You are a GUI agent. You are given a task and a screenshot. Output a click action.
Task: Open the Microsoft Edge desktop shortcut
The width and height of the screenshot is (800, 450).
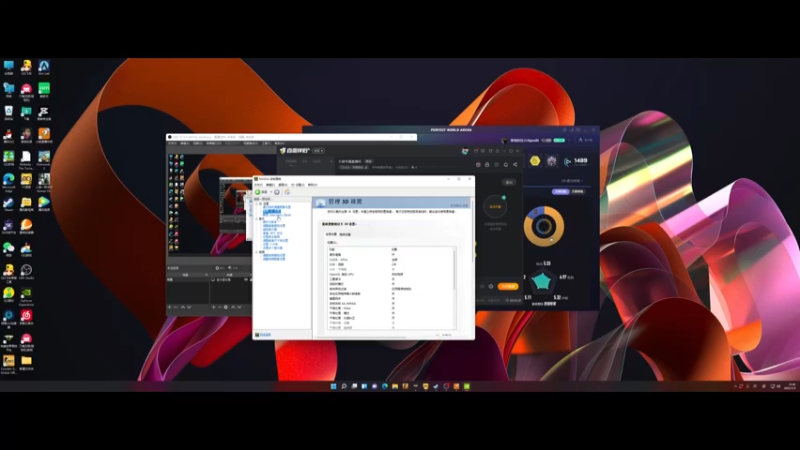9,181
